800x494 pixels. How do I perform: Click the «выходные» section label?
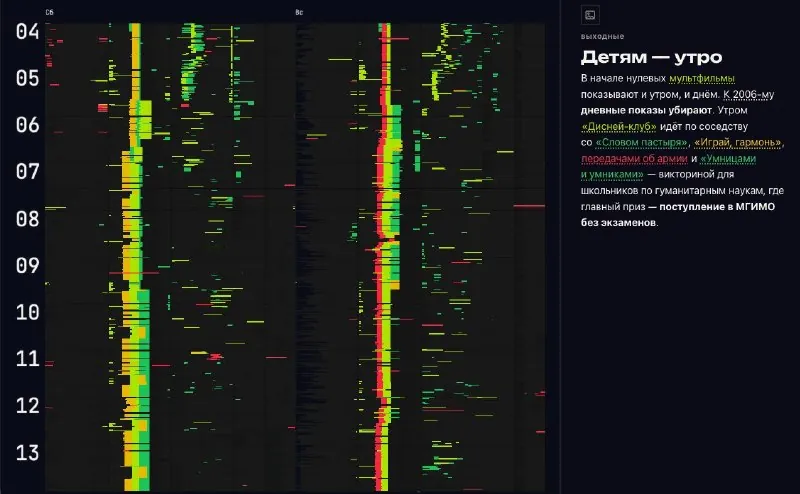602,36
